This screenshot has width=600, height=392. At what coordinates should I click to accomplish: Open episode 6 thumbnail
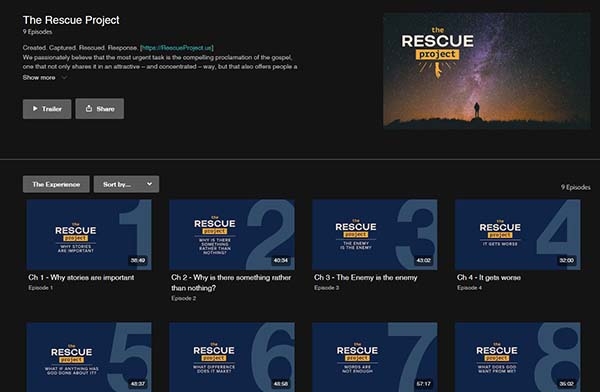click(x=232, y=357)
